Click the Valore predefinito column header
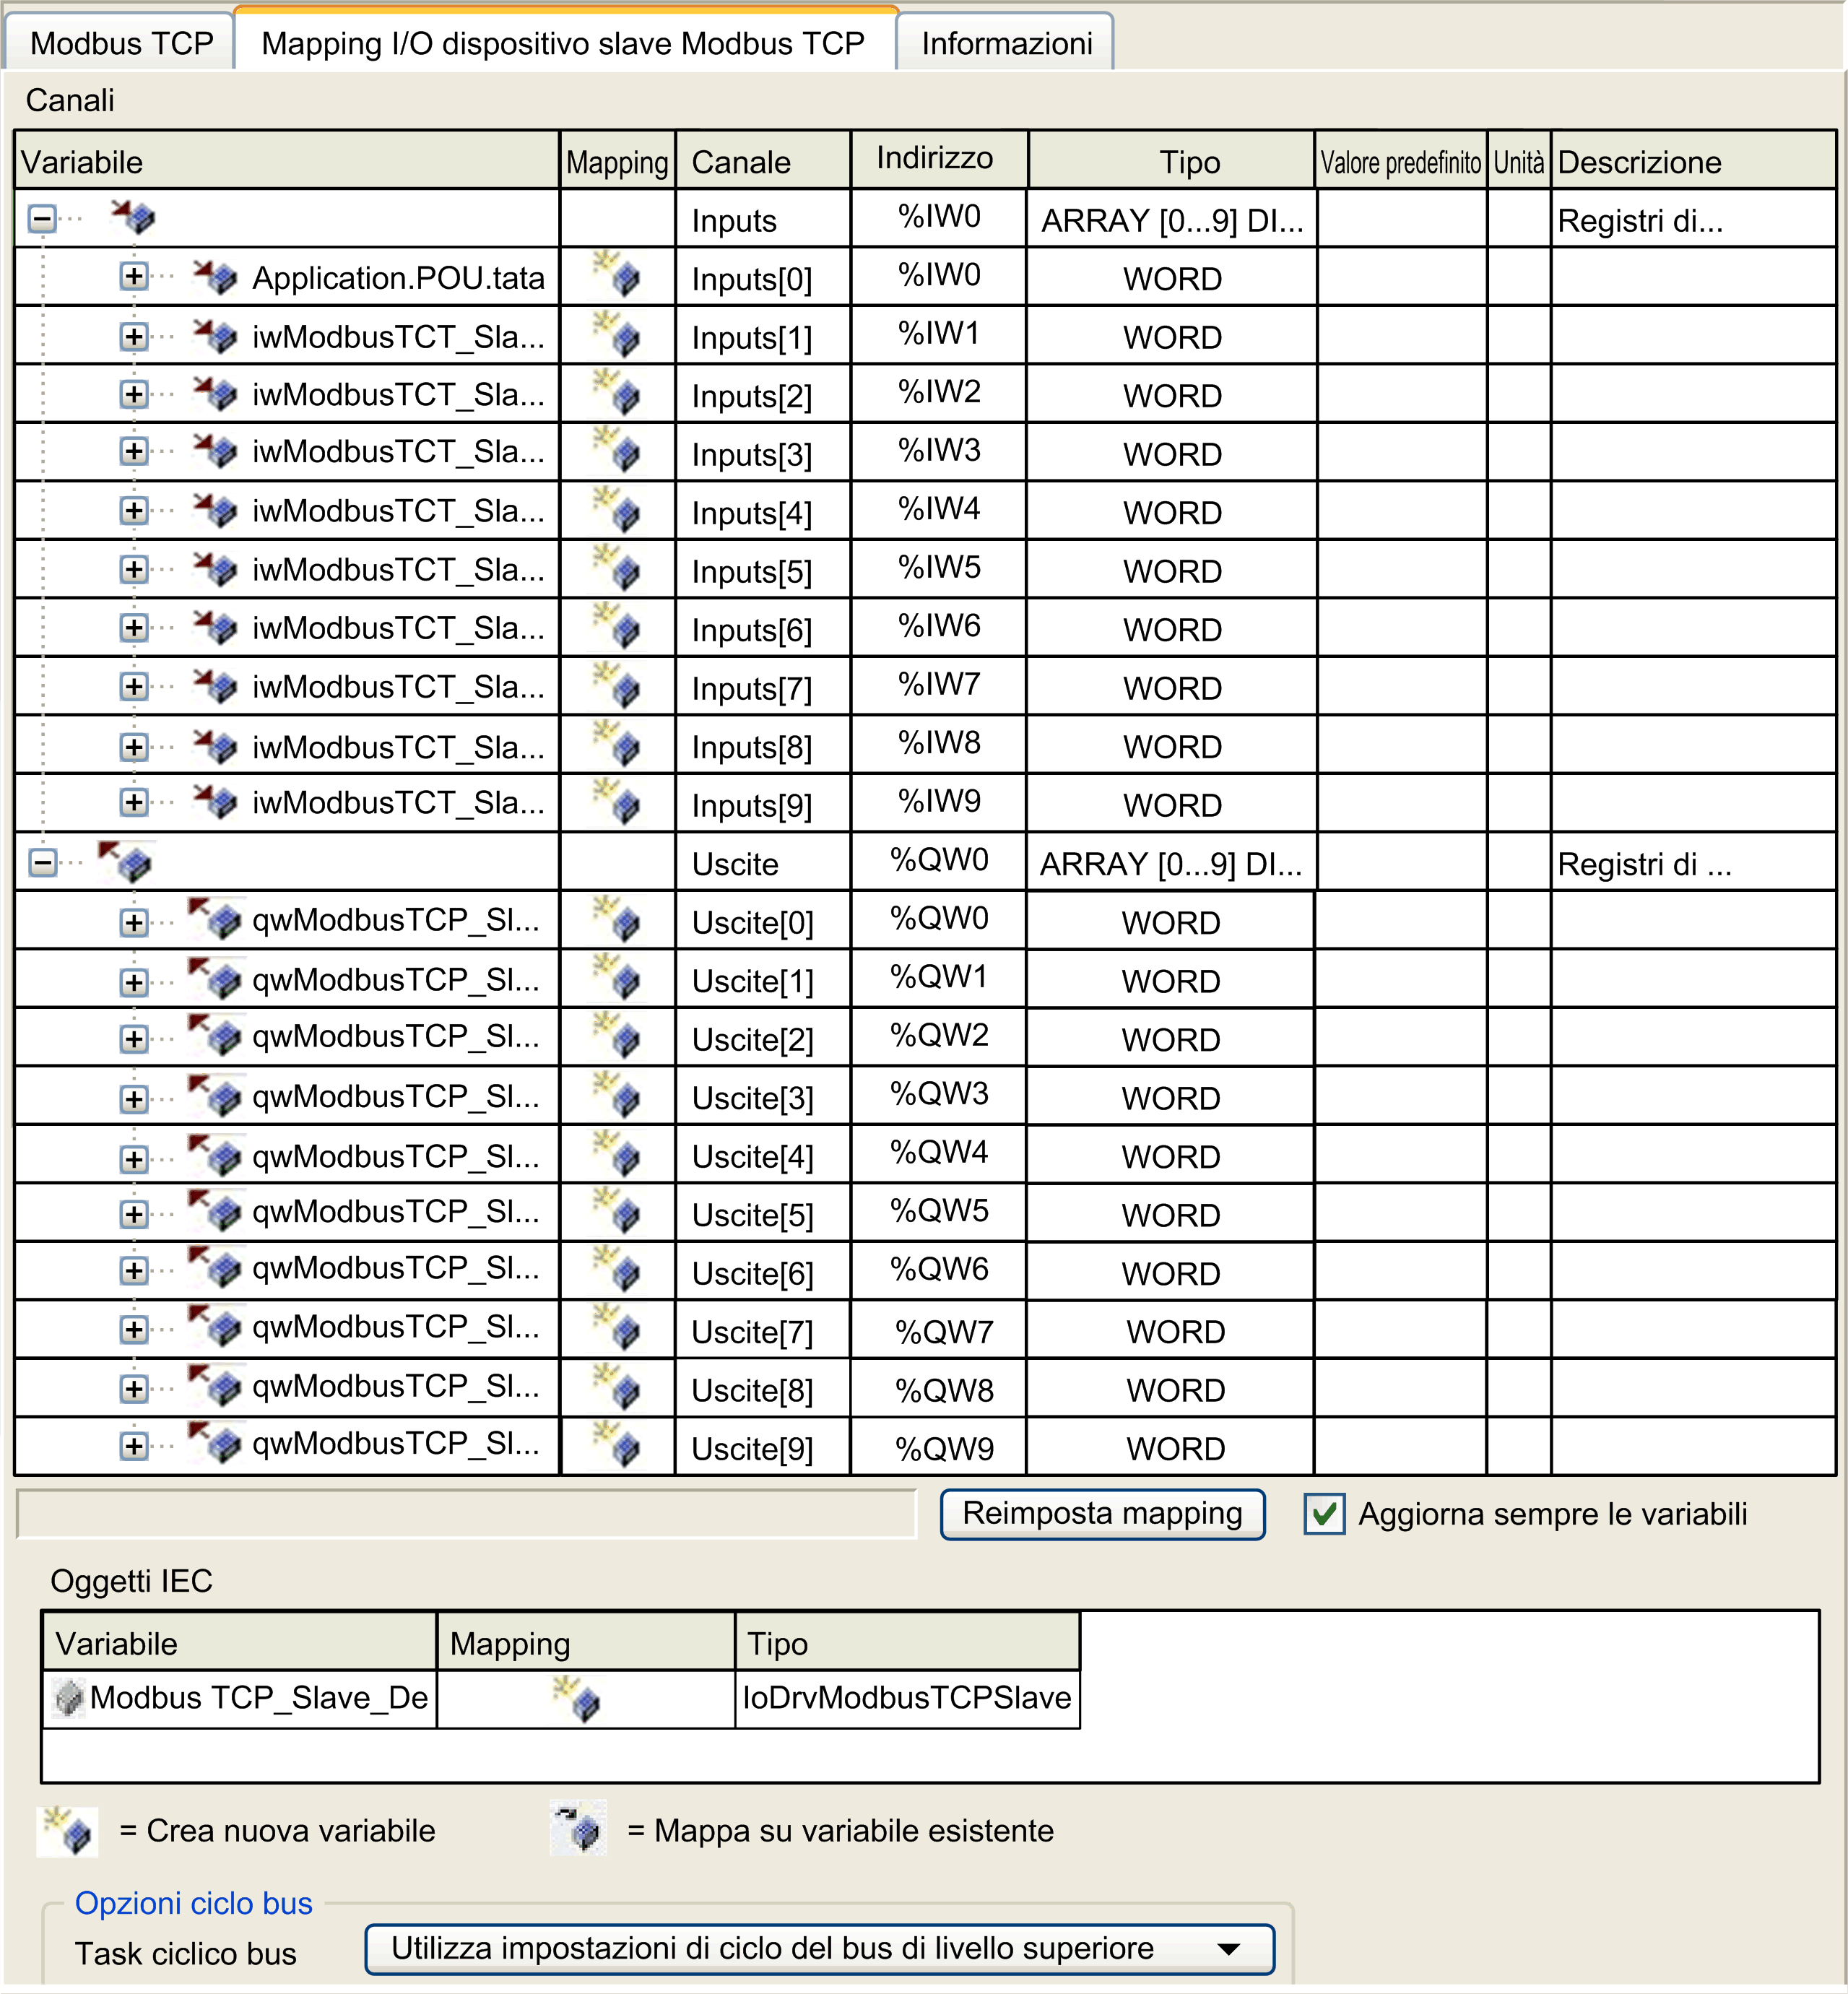Image resolution: width=1848 pixels, height=1994 pixels. click(1400, 161)
